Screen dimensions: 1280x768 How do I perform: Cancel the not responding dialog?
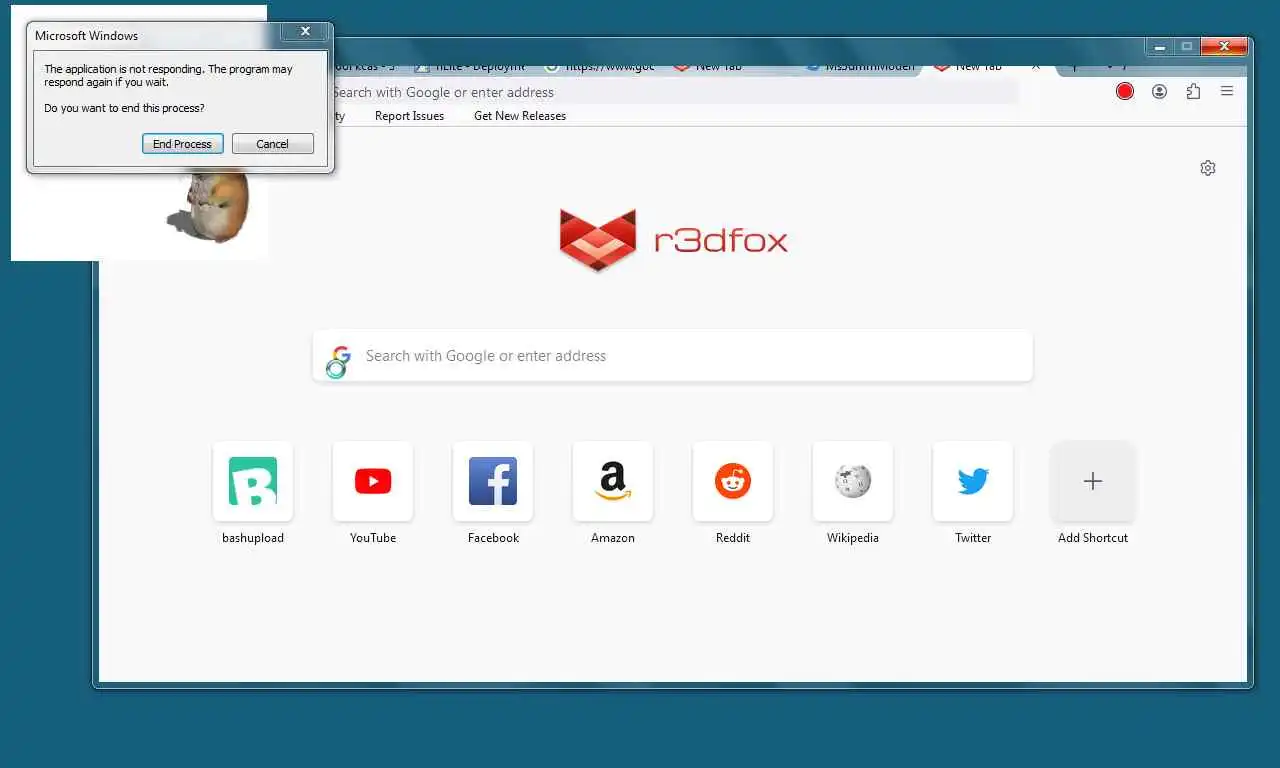click(x=272, y=144)
